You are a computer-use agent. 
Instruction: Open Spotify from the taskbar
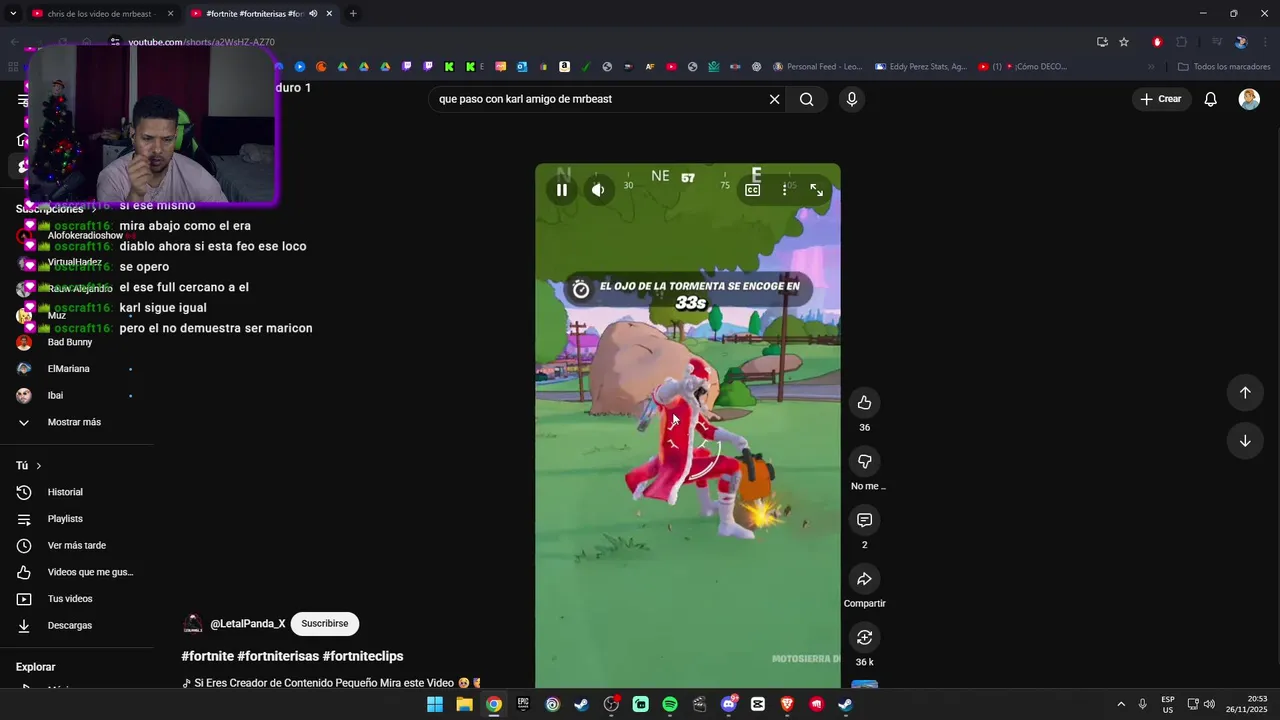tap(670, 704)
